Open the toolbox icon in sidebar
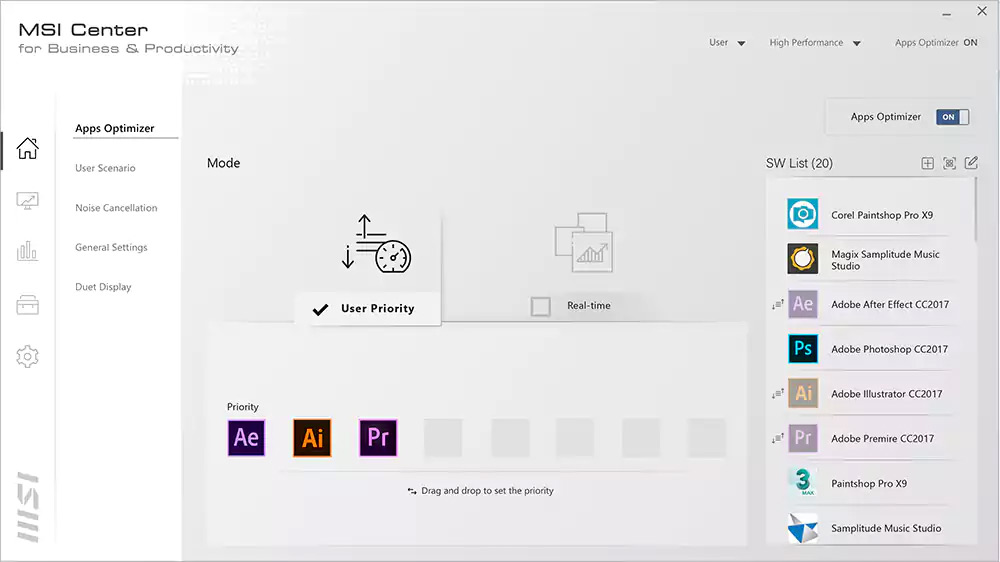 click(x=28, y=305)
